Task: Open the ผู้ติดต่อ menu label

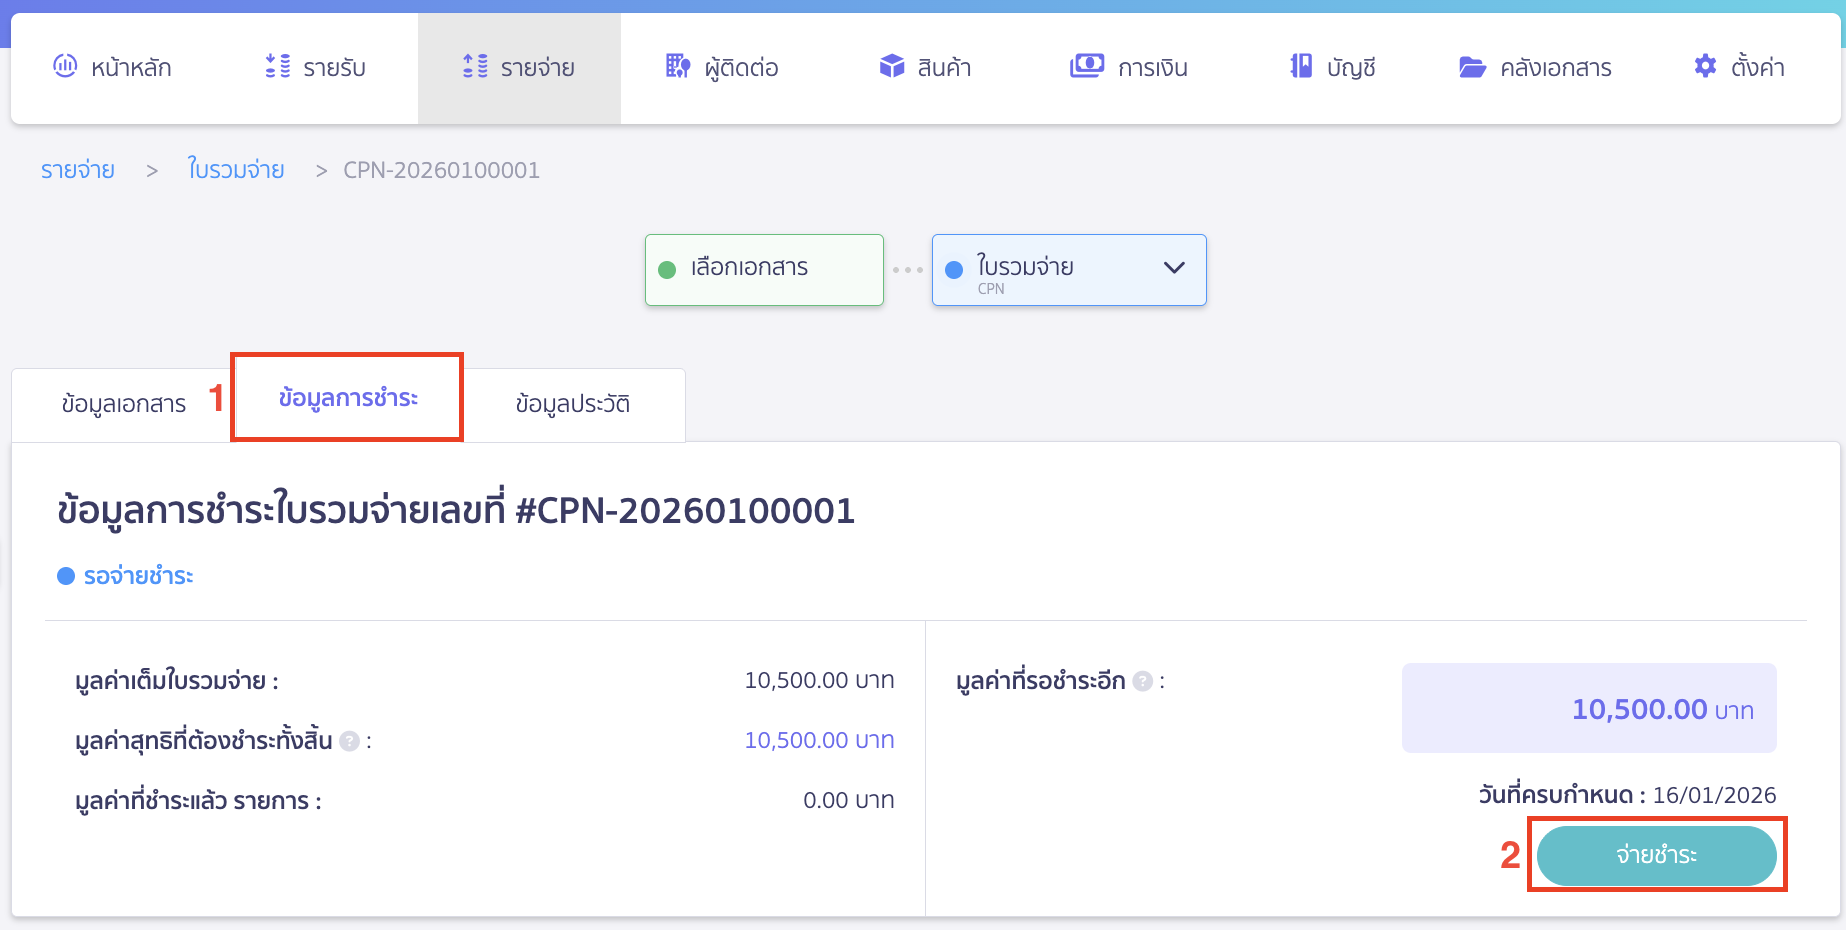Action: coord(741,68)
